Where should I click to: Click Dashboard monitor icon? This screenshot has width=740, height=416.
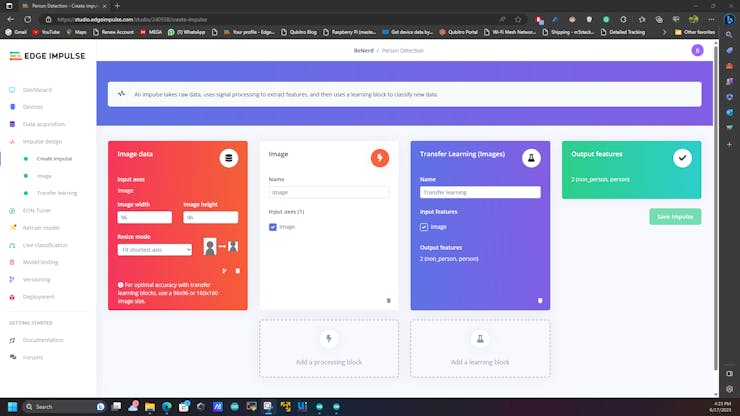coord(12,90)
